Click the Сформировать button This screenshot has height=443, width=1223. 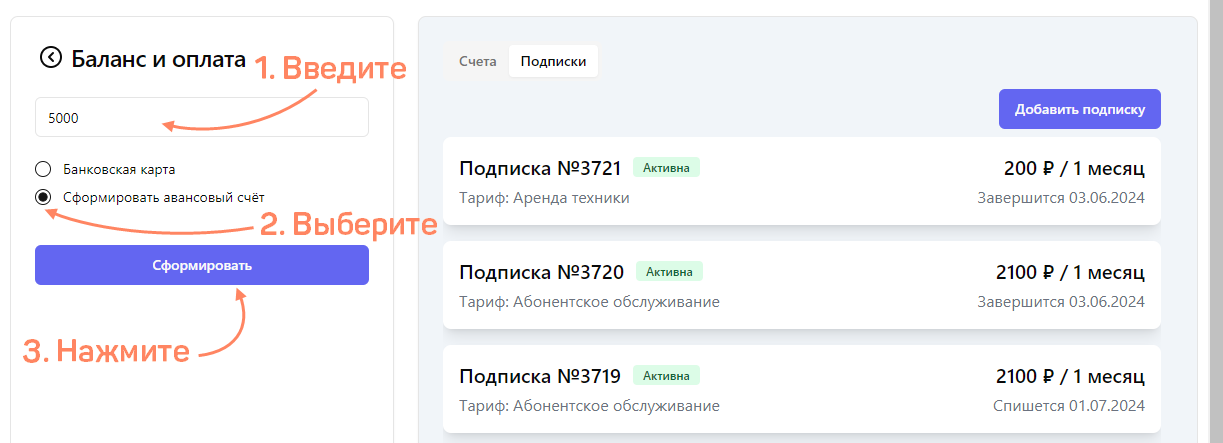point(202,265)
